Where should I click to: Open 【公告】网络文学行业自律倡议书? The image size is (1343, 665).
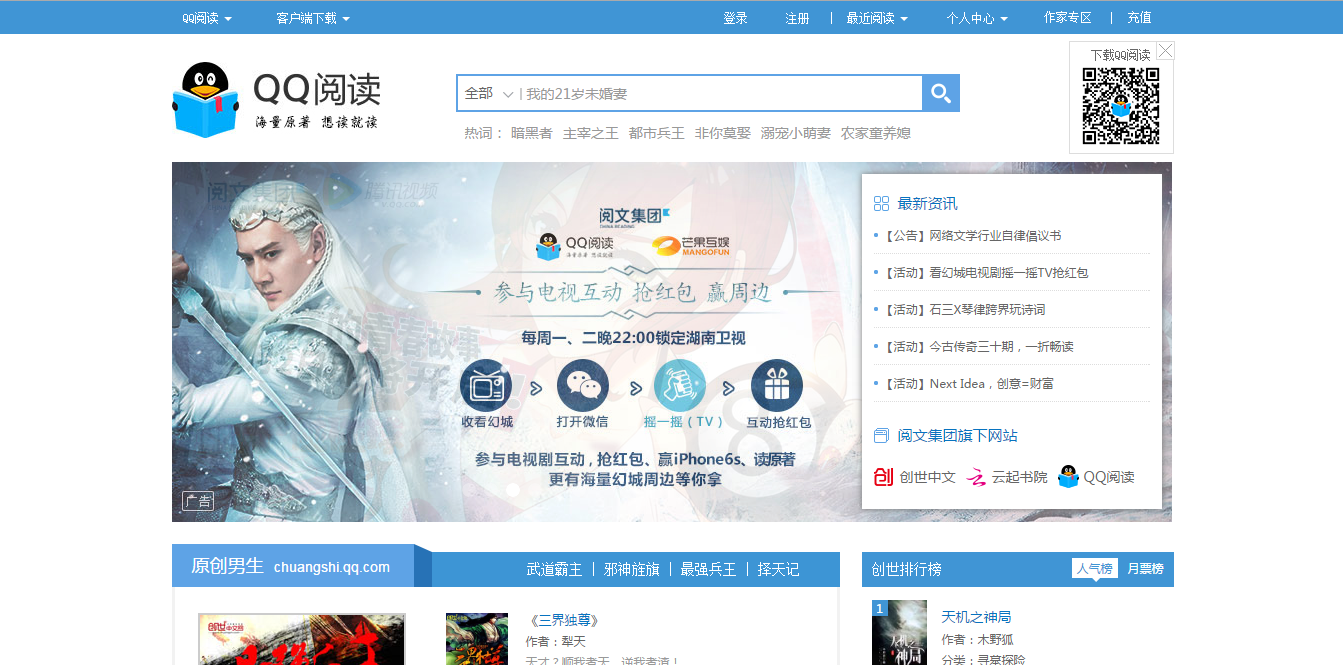coord(972,236)
